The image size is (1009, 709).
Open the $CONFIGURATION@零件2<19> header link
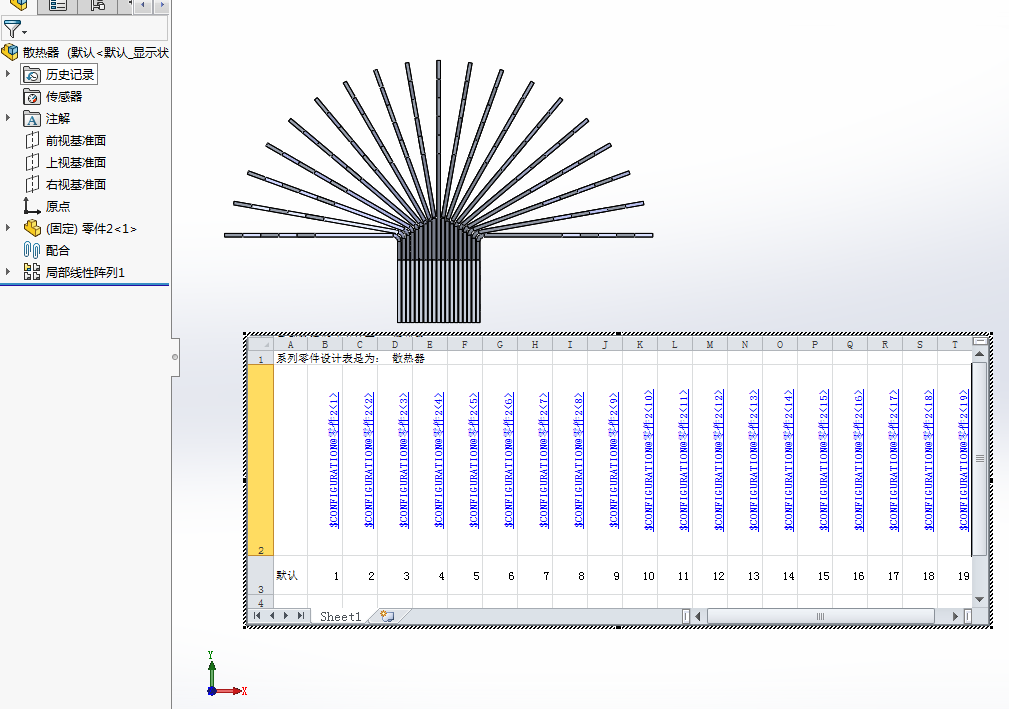(x=963, y=460)
